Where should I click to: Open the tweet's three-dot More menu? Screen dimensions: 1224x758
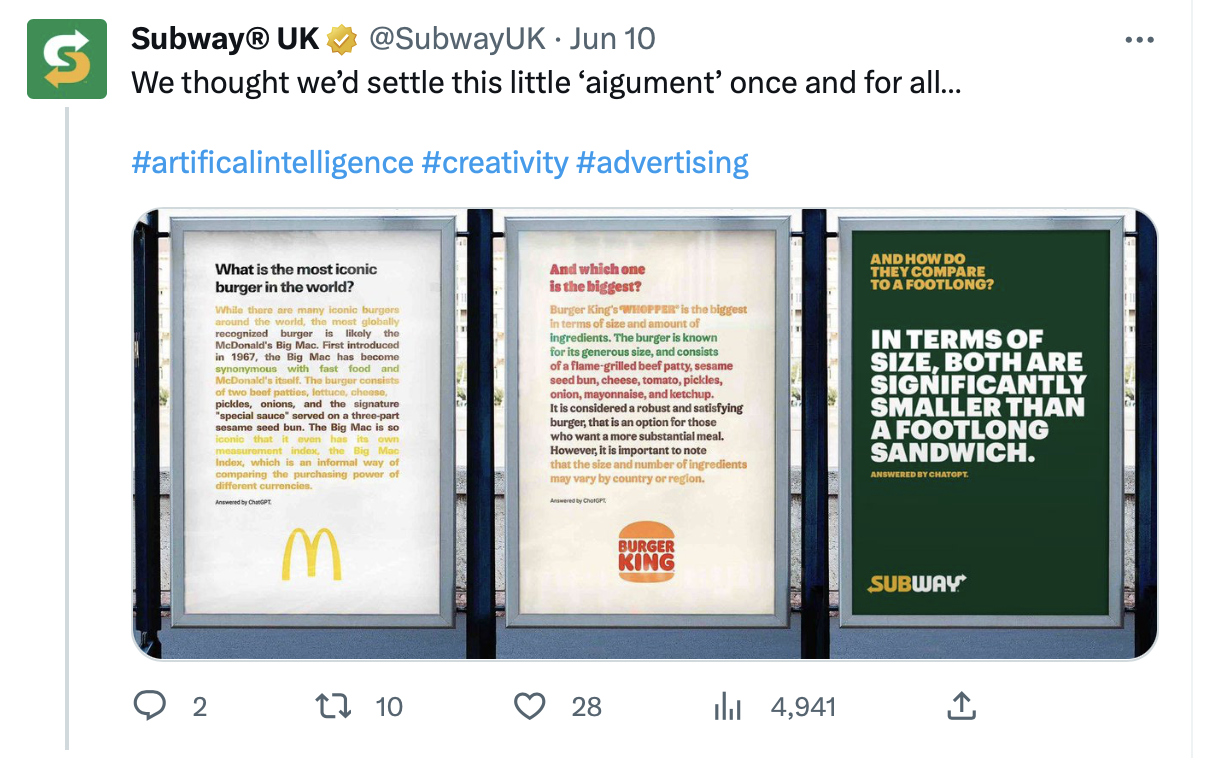point(1139,40)
